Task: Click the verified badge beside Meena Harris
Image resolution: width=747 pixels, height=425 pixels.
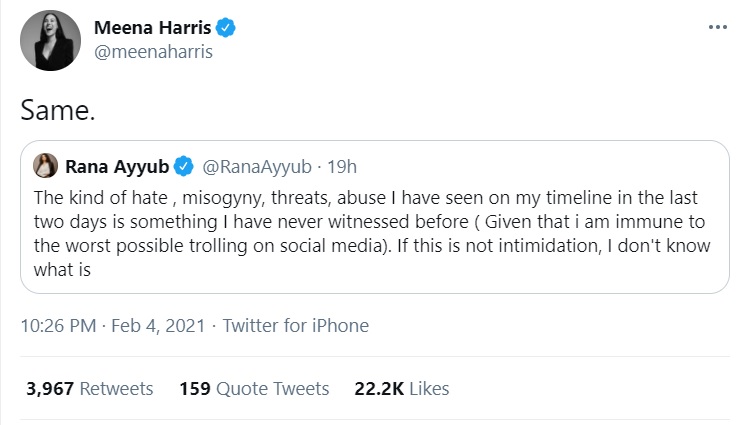Action: click(226, 29)
